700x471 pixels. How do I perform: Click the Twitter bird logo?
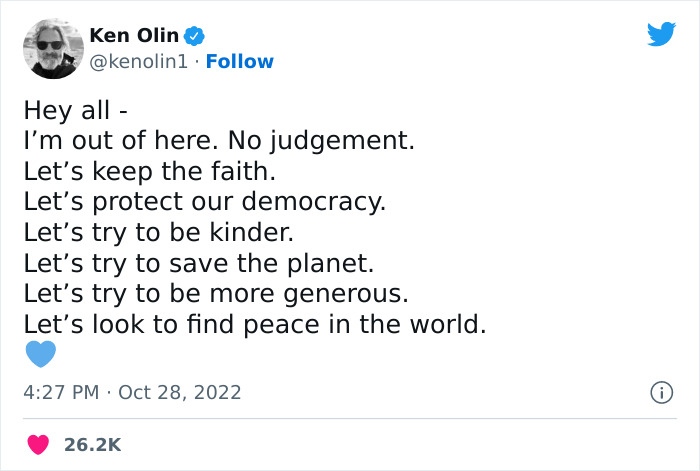pyautogui.click(x=661, y=36)
